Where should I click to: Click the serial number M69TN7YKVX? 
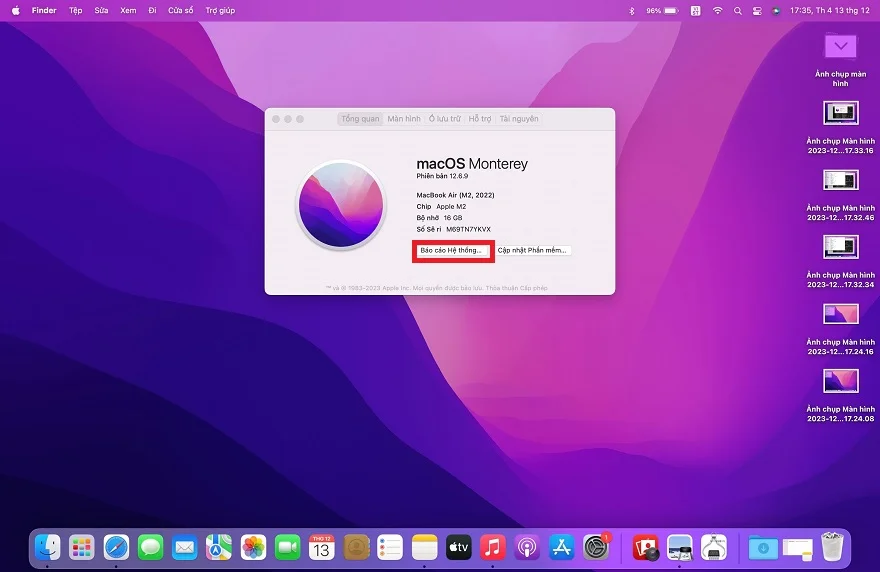pos(468,230)
